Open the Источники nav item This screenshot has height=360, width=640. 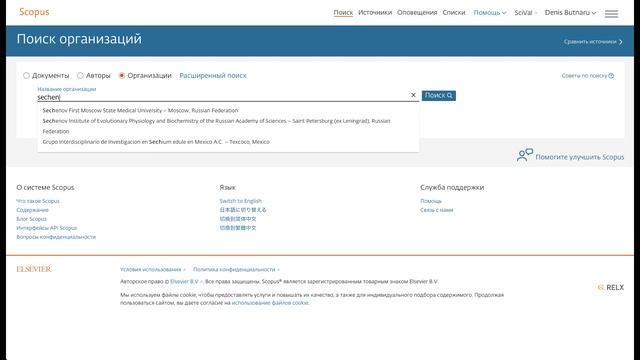click(x=375, y=13)
